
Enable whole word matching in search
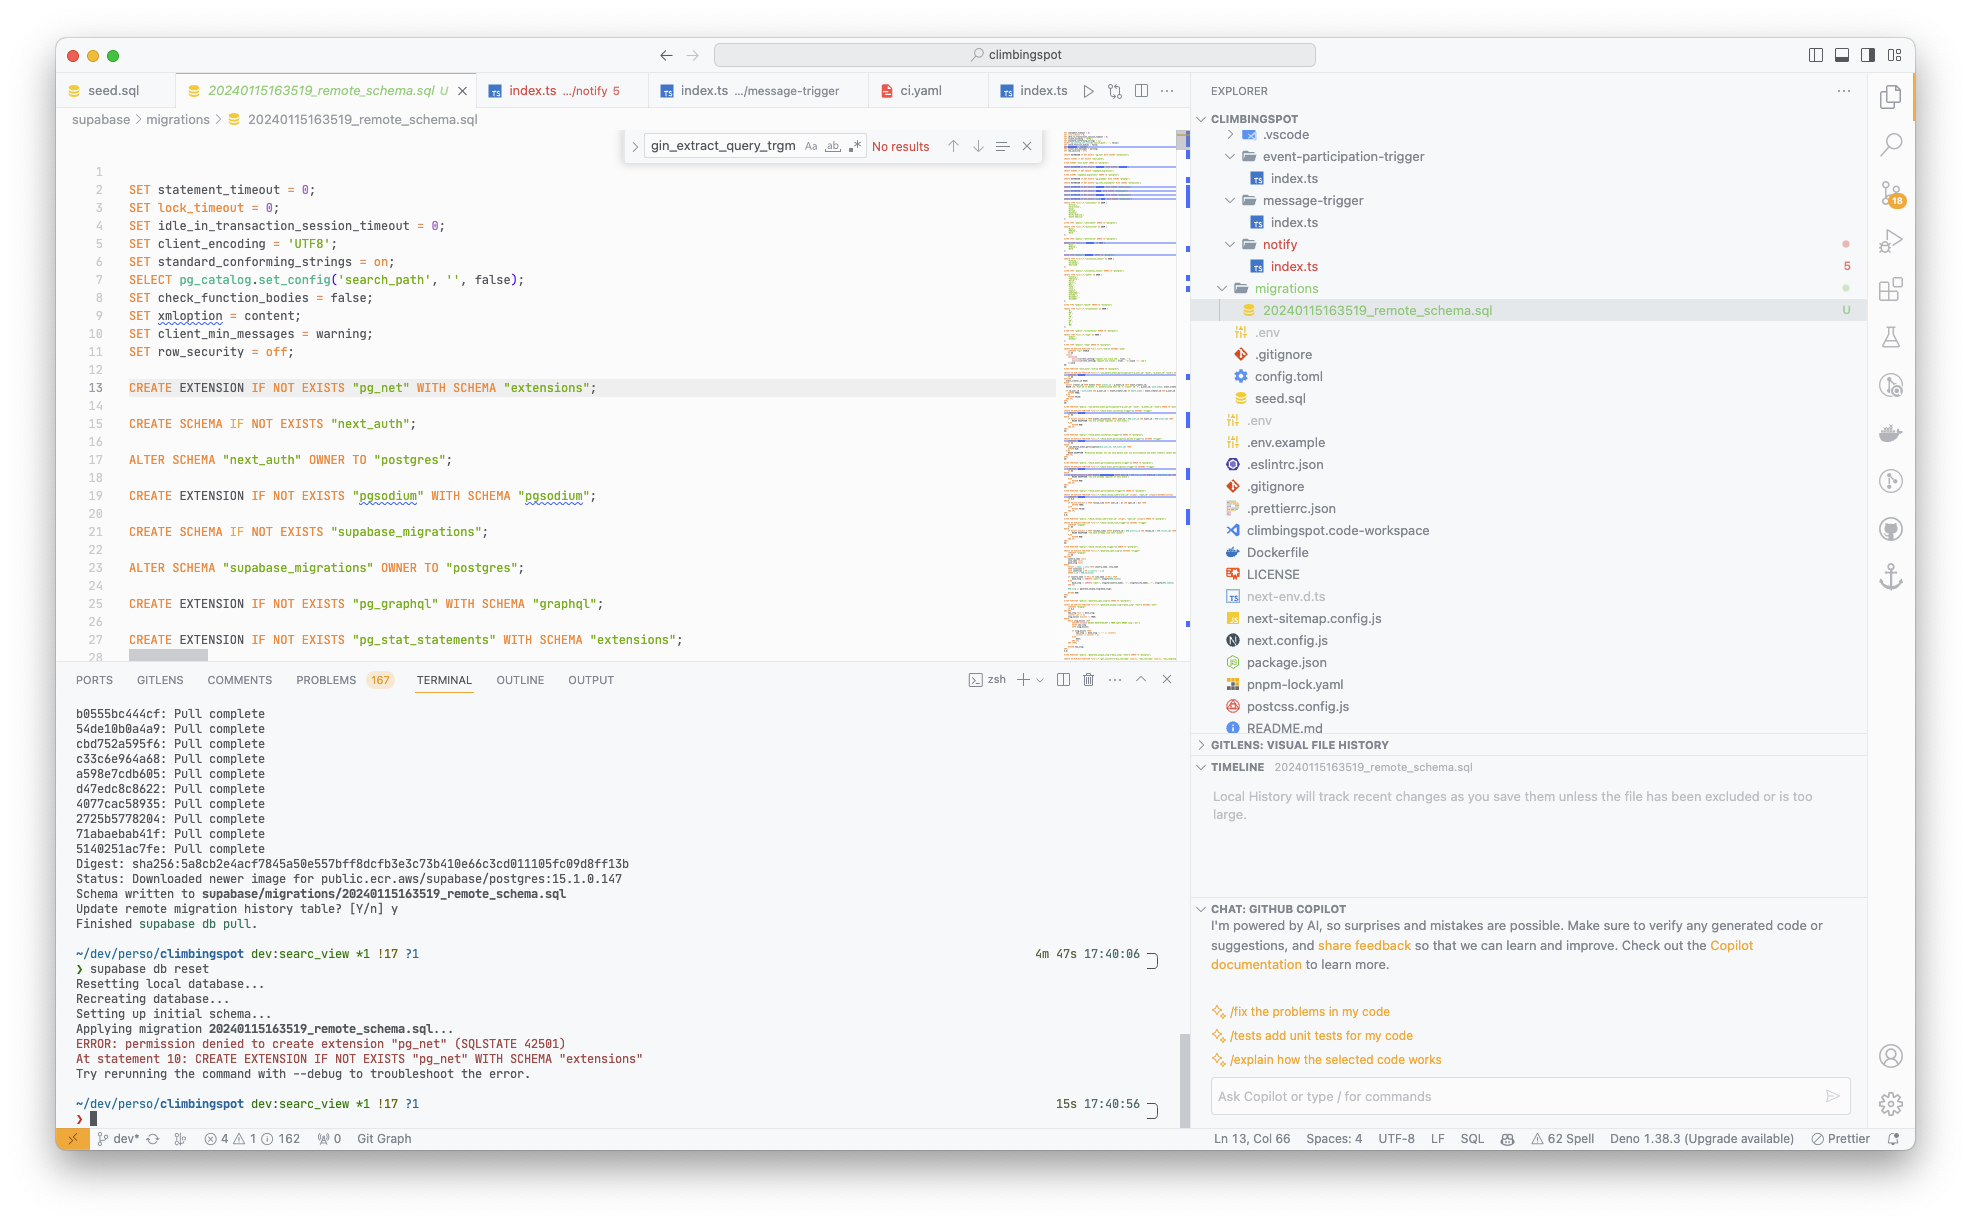832,146
